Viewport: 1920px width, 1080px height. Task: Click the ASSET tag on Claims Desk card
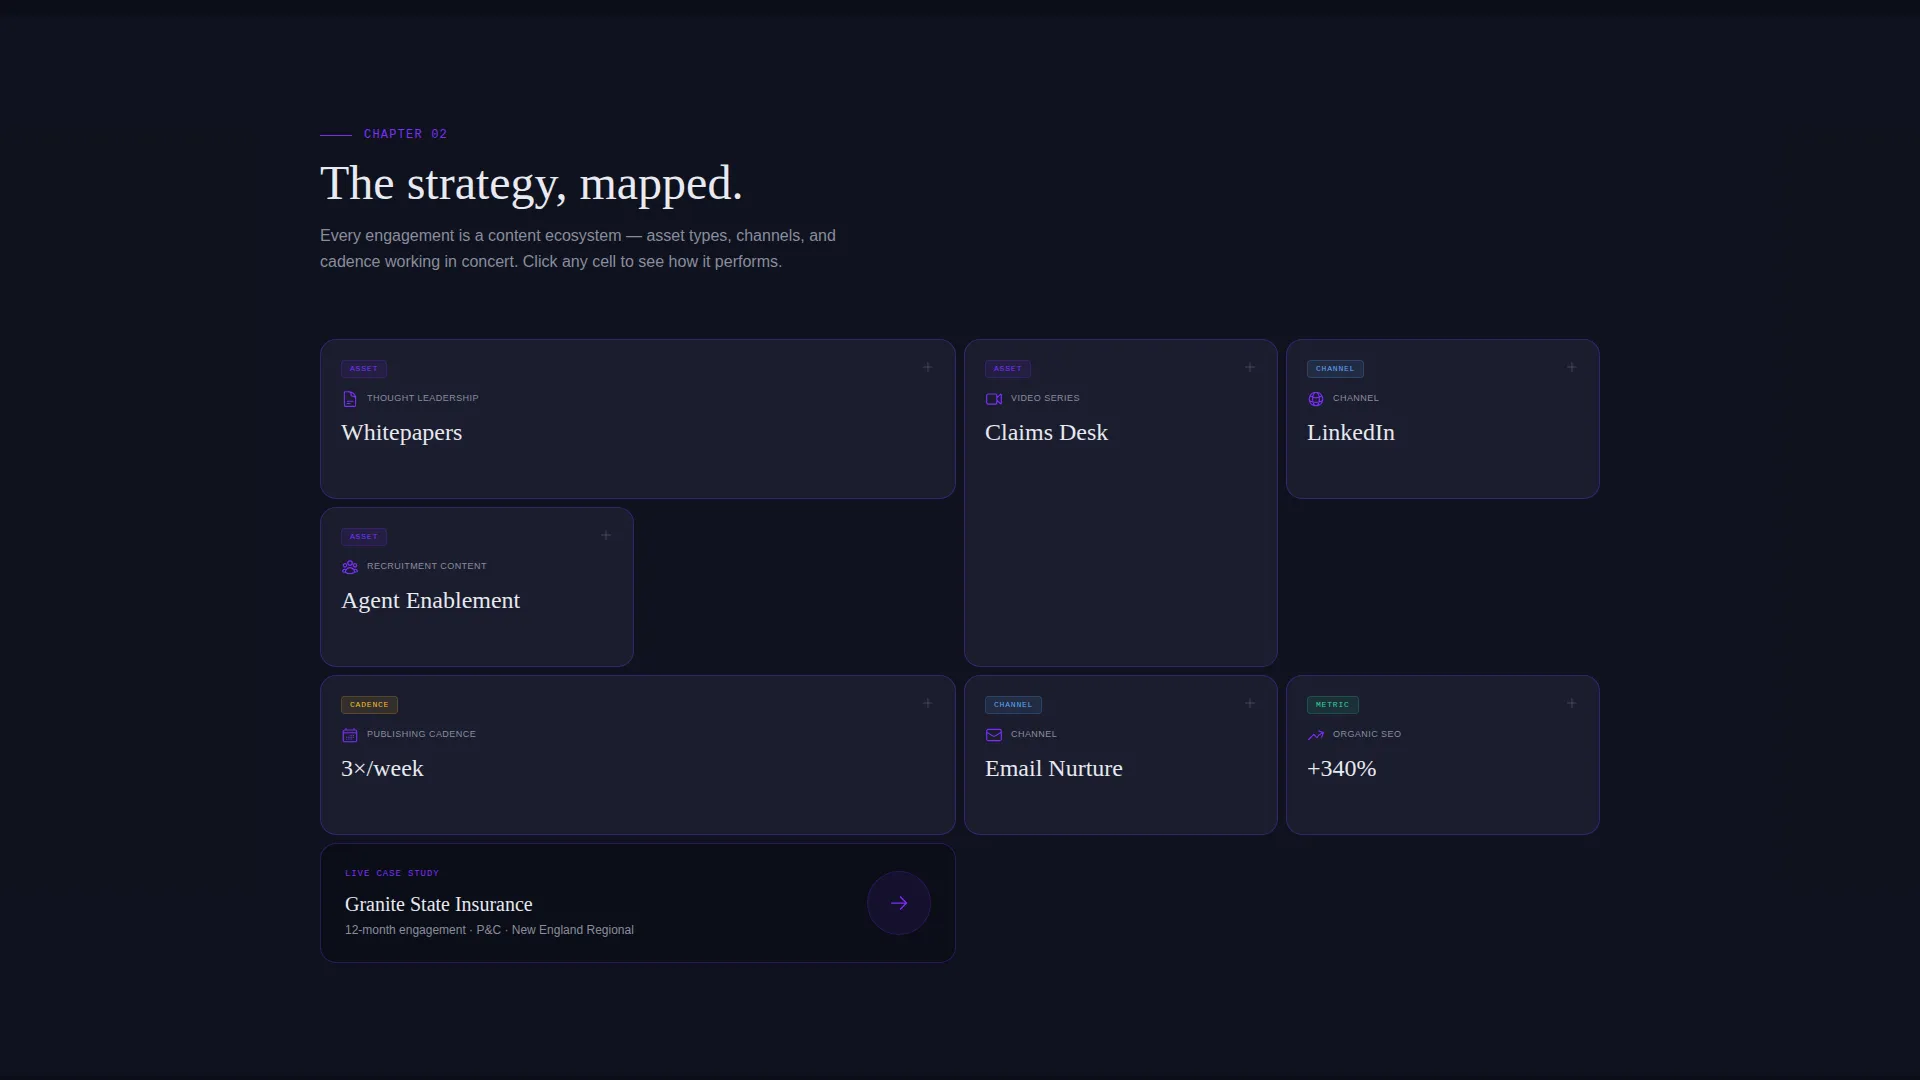(x=1008, y=369)
